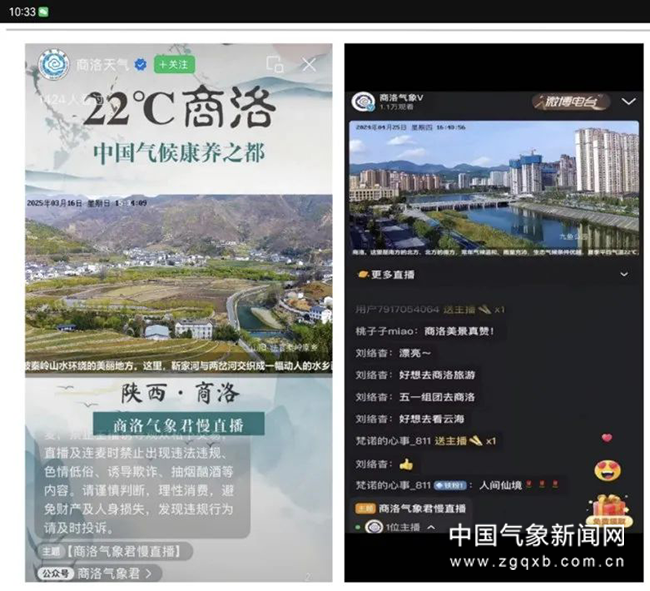Open the minimize-window icon on left stream
Image resolution: width=650 pixels, height=591 pixels.
(x=275, y=64)
